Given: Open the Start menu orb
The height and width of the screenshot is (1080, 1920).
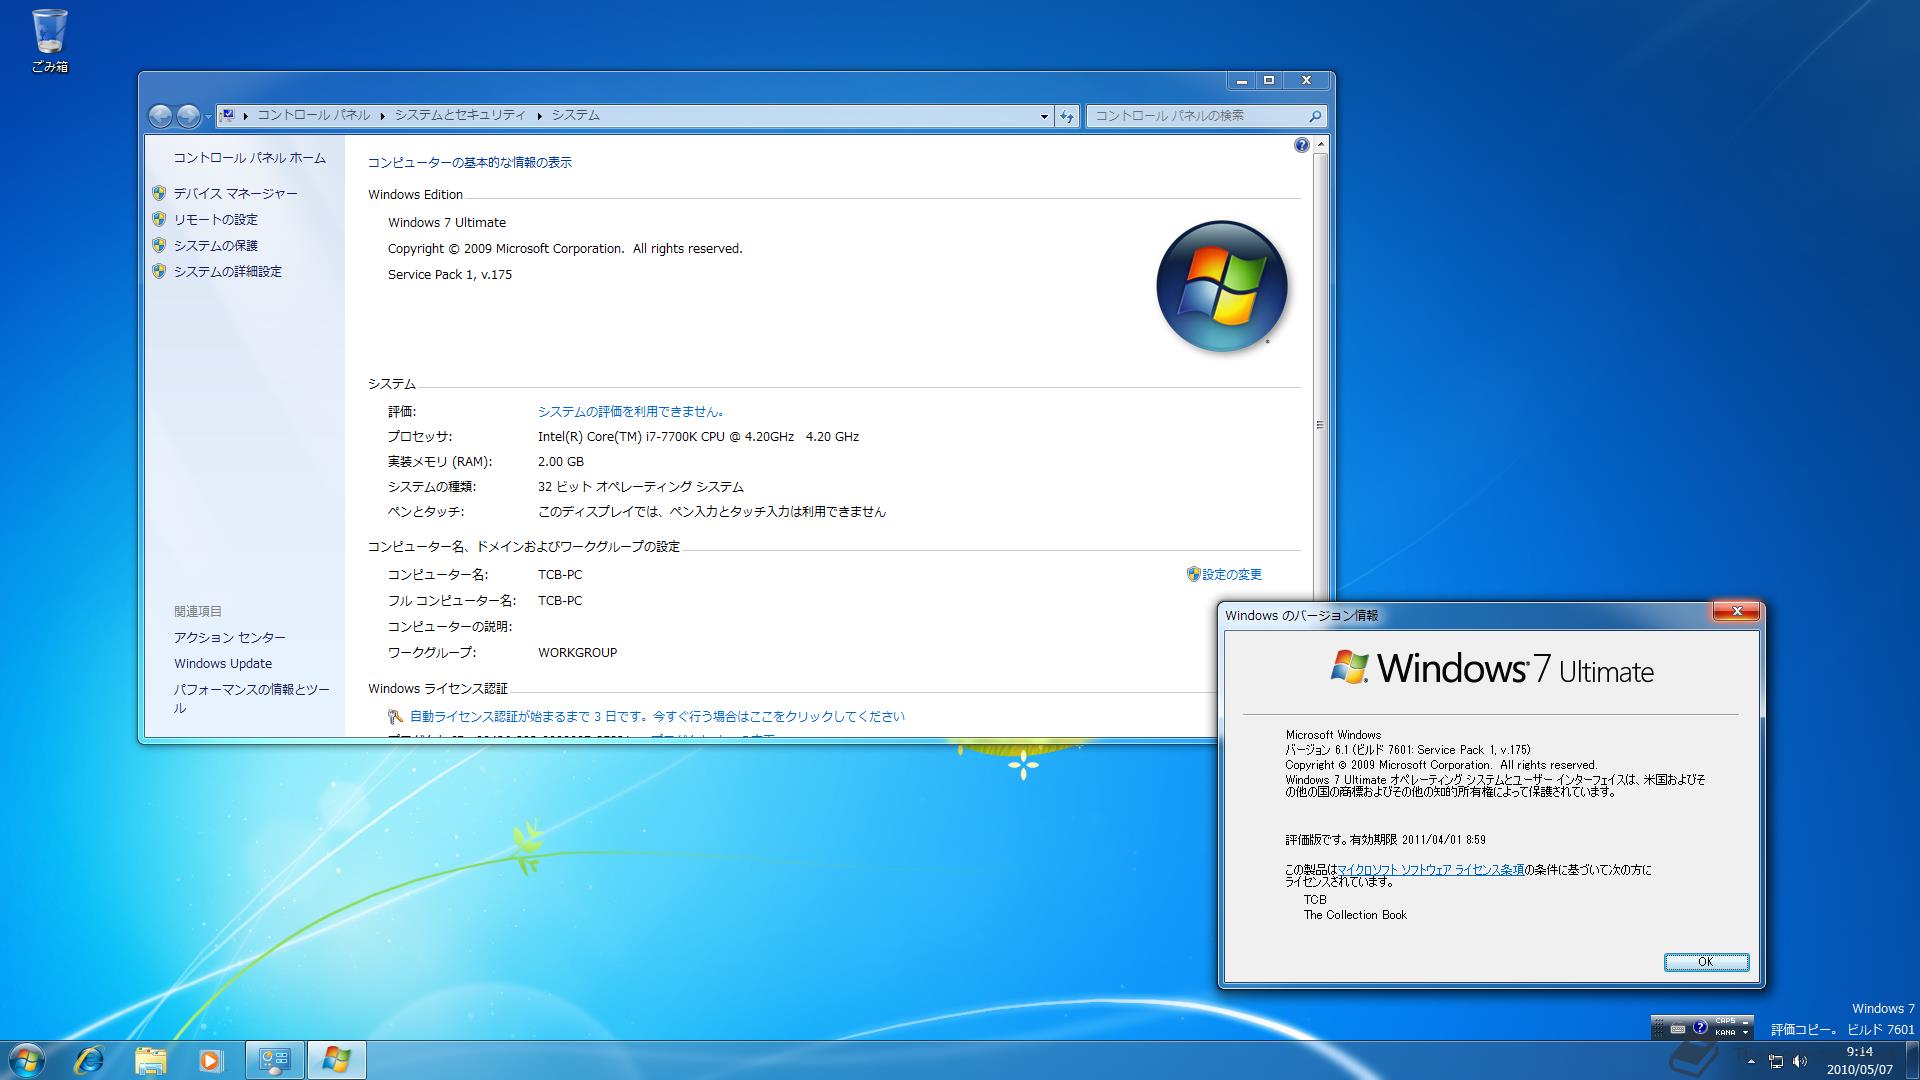Looking at the screenshot, I should (26, 1060).
